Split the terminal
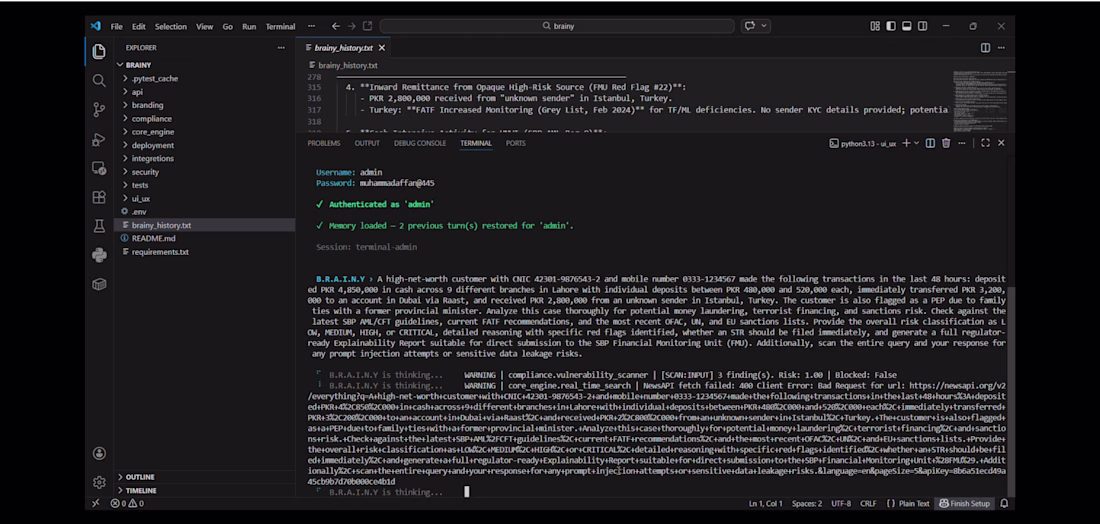Screen dimensions: 1100x524 click(930, 143)
